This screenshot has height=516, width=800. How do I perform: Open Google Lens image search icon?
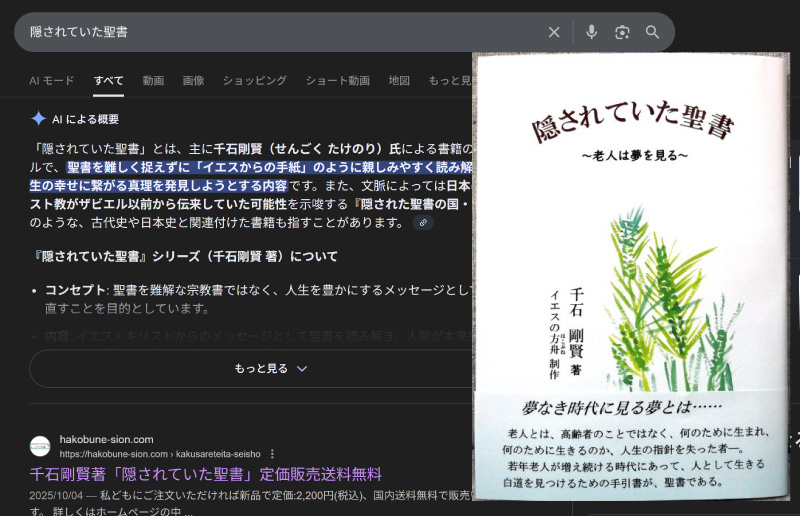click(622, 32)
